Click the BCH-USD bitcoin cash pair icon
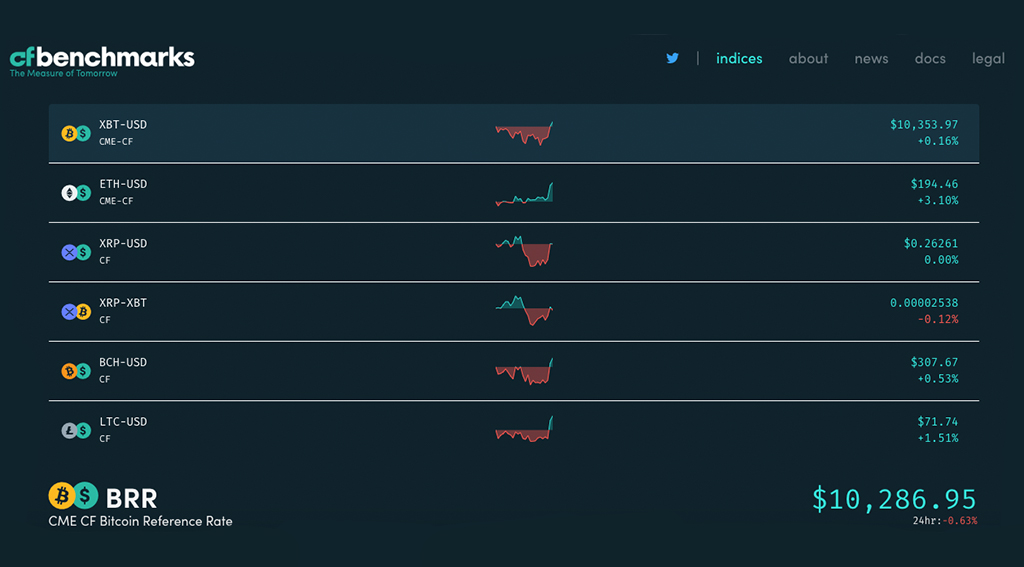 pyautogui.click(x=76, y=371)
